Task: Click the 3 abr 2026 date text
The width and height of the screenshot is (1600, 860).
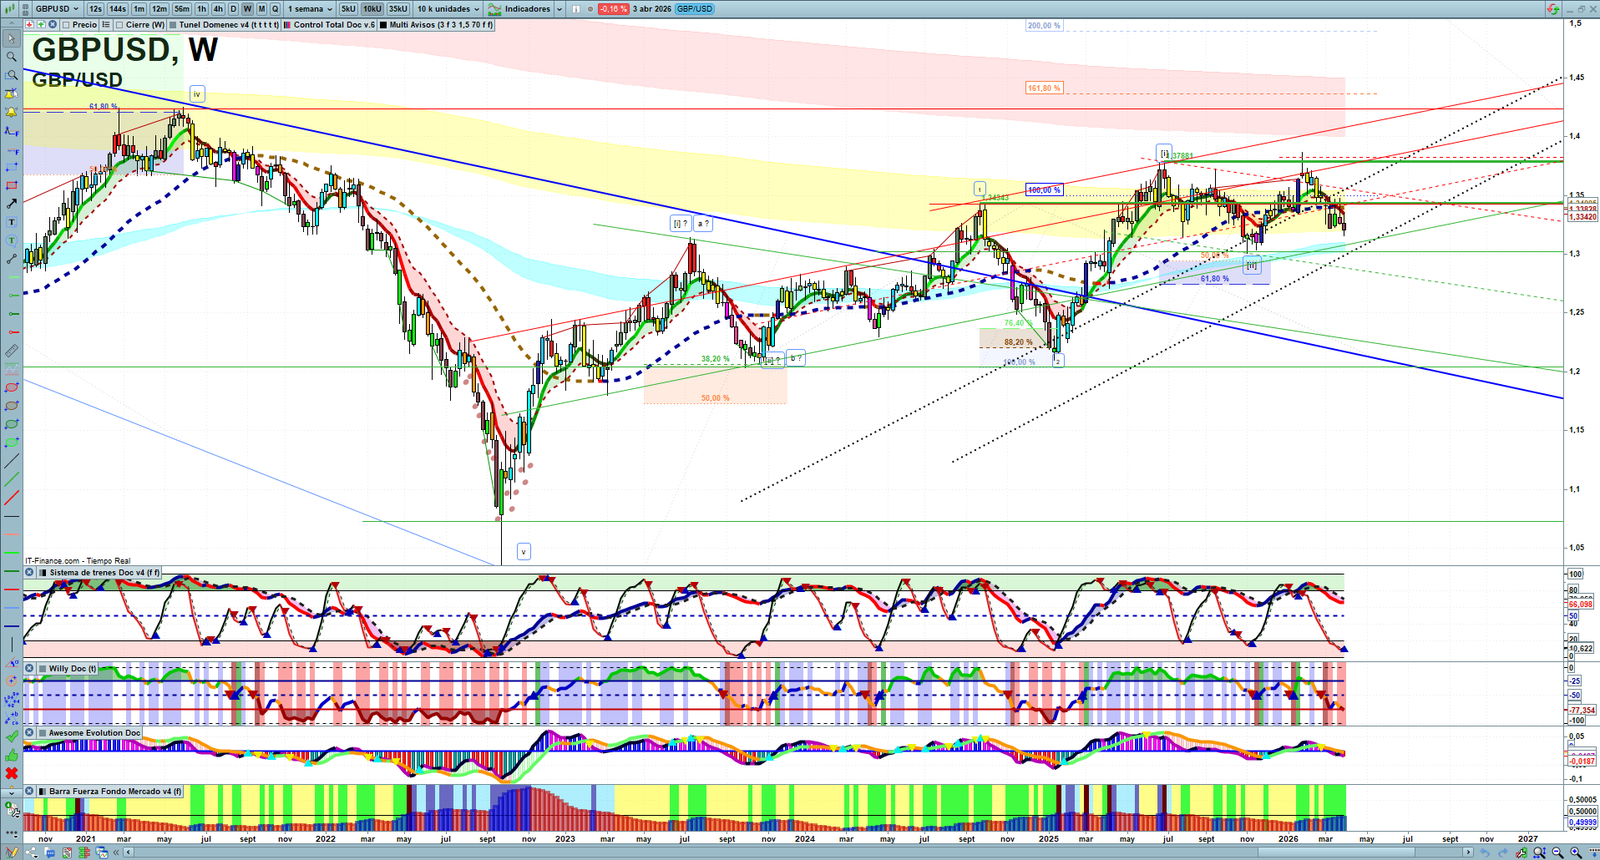Action: [x=652, y=9]
